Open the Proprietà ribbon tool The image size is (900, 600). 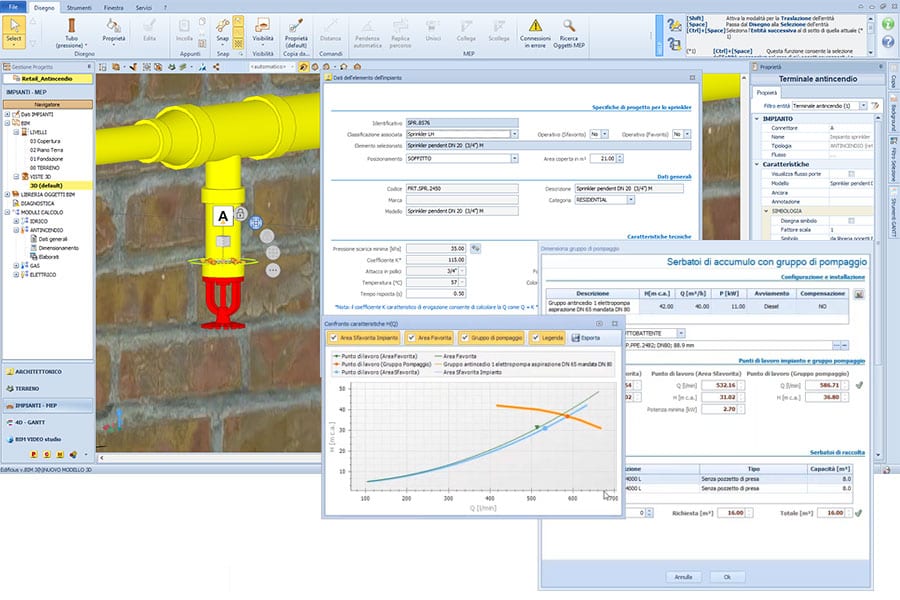coord(114,31)
